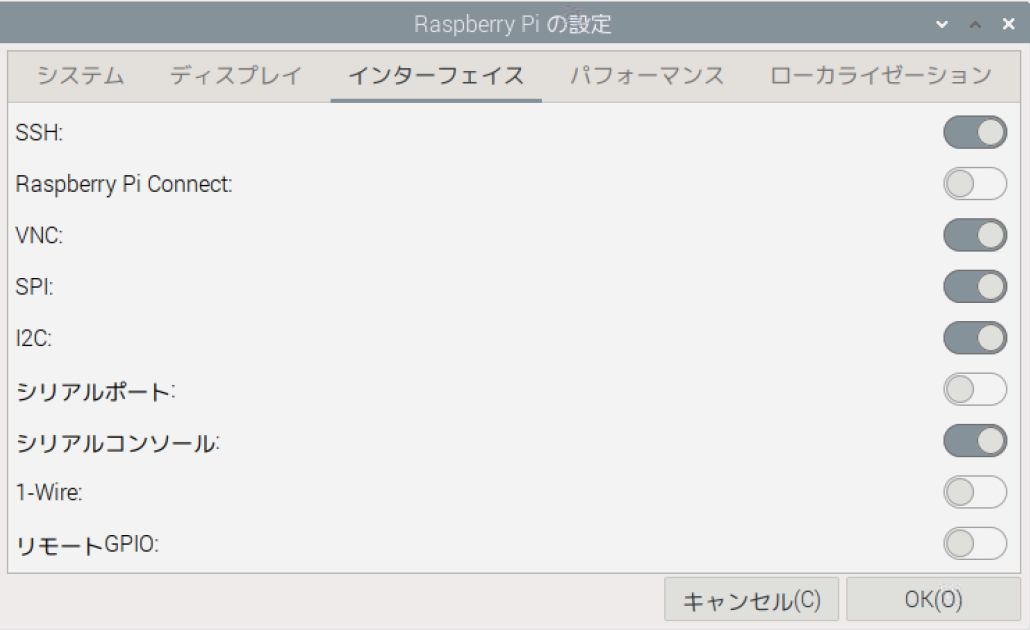Disable the SPI interface switch
The height and width of the screenshot is (630, 1030).
pyautogui.click(x=974, y=286)
